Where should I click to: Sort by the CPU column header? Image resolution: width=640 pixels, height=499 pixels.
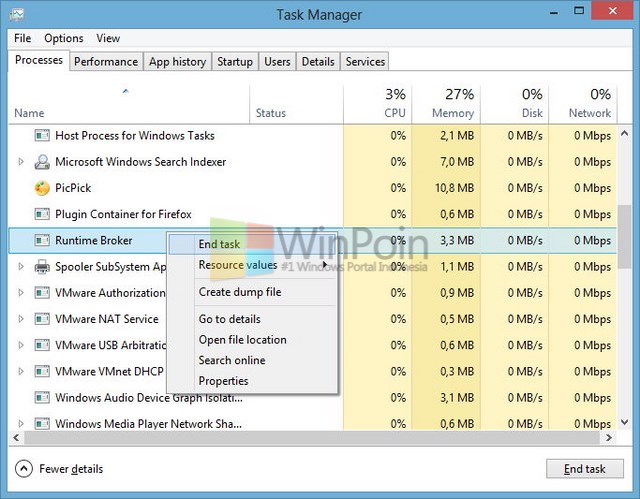click(x=378, y=104)
